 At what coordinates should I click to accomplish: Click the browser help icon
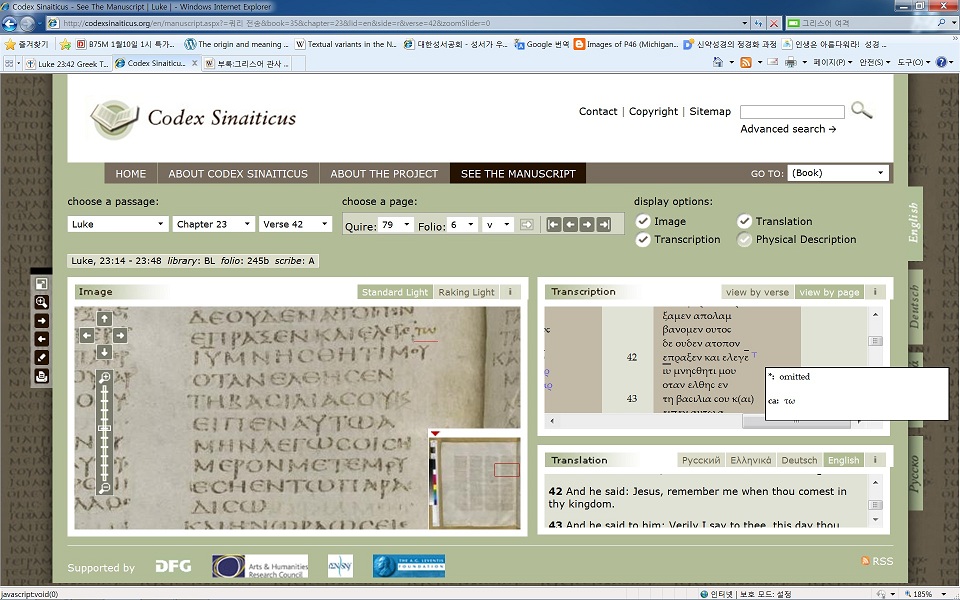(x=942, y=62)
